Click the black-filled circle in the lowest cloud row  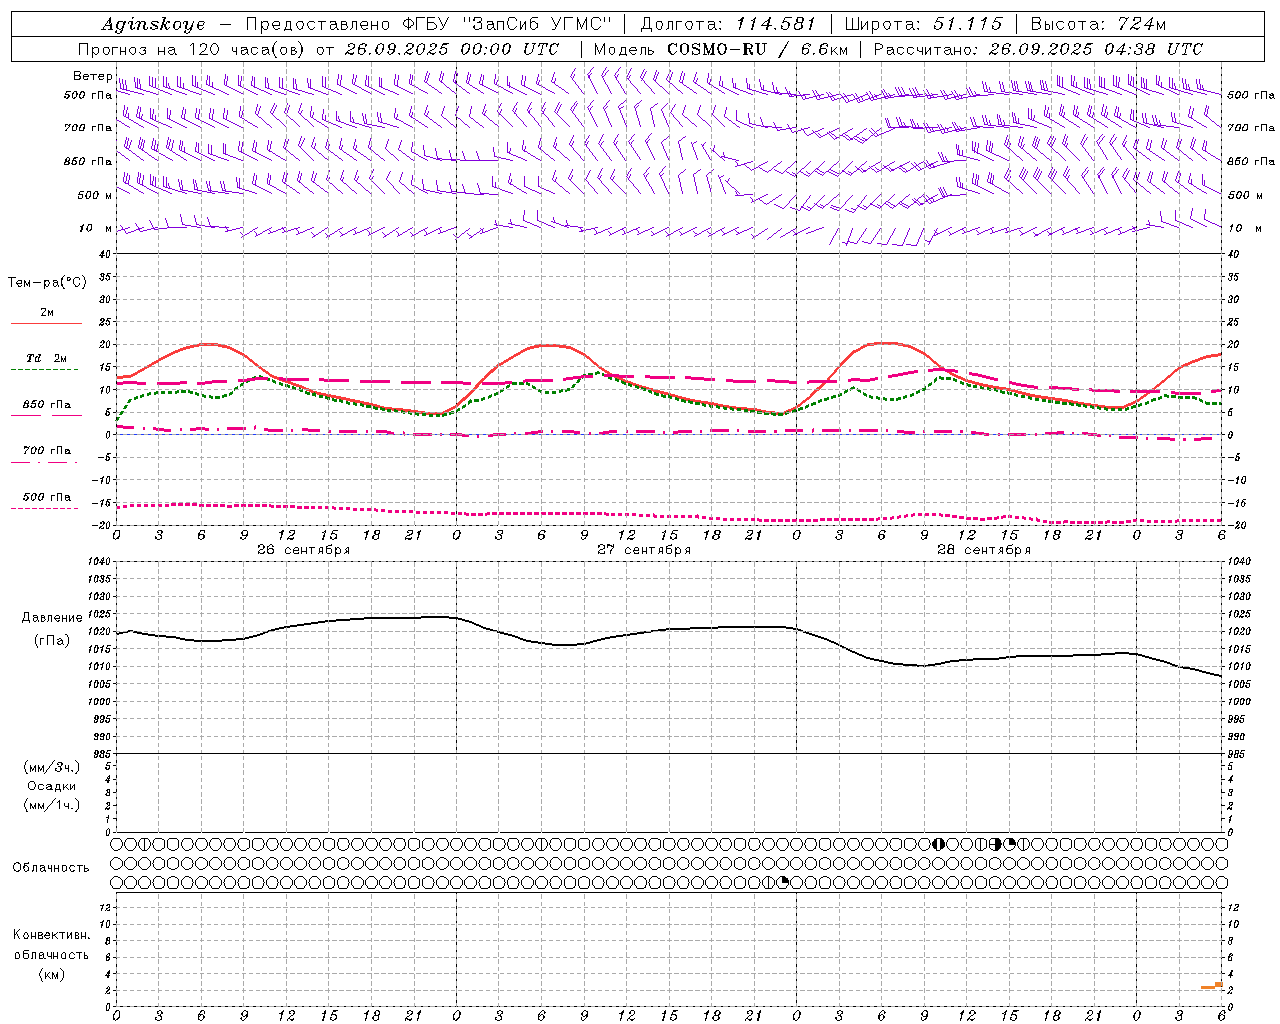tap(784, 882)
